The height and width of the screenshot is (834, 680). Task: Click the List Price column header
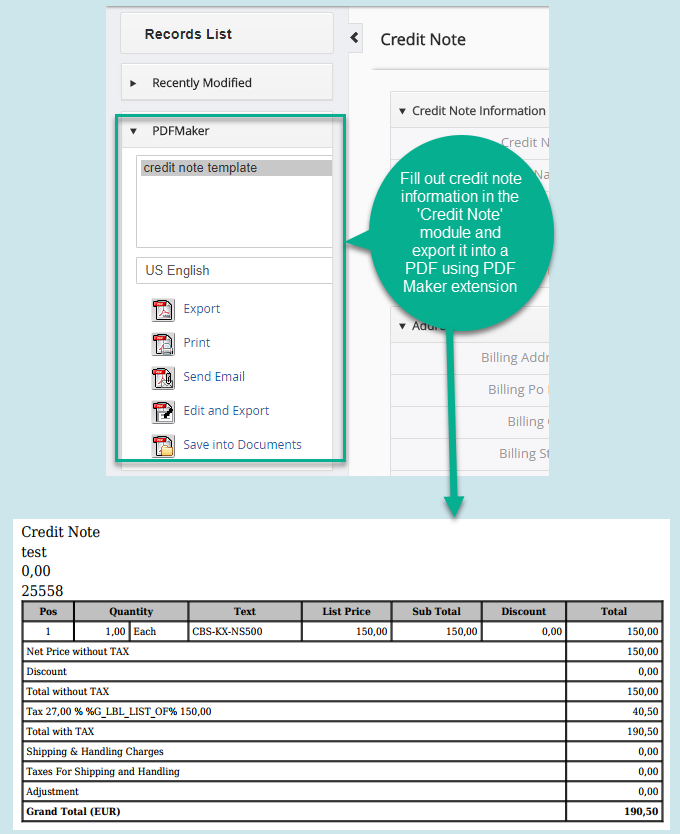[346, 612]
